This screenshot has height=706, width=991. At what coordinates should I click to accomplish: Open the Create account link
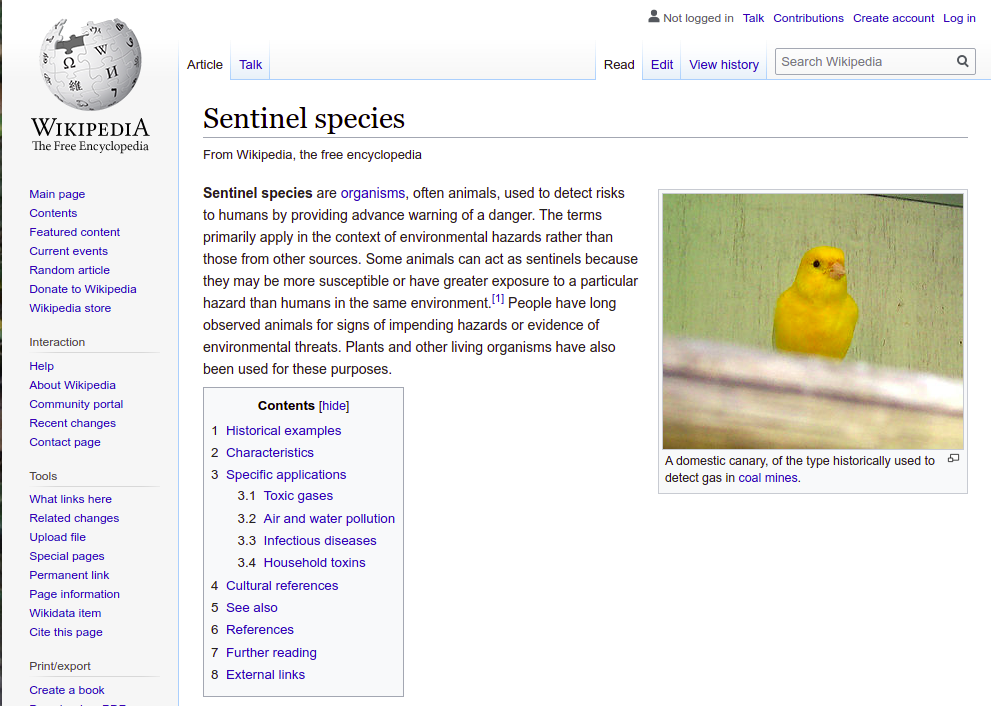[x=893, y=18]
